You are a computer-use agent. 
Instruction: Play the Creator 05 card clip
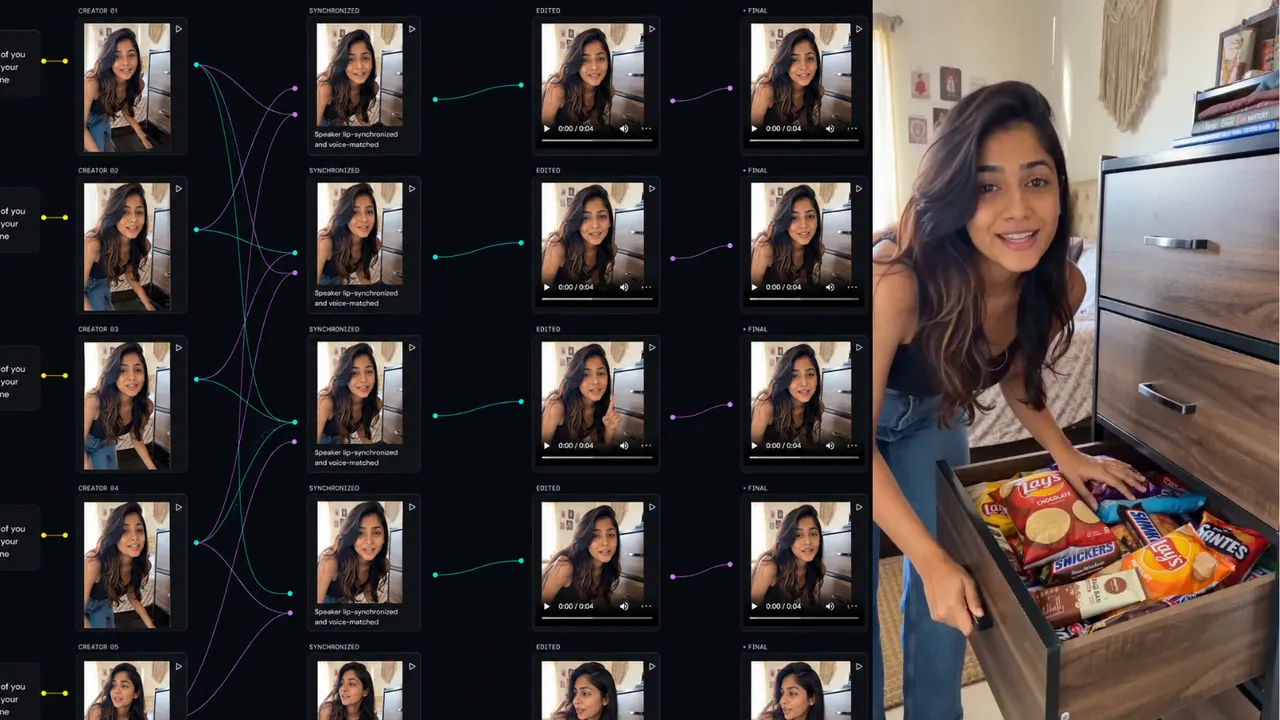[x=179, y=666]
